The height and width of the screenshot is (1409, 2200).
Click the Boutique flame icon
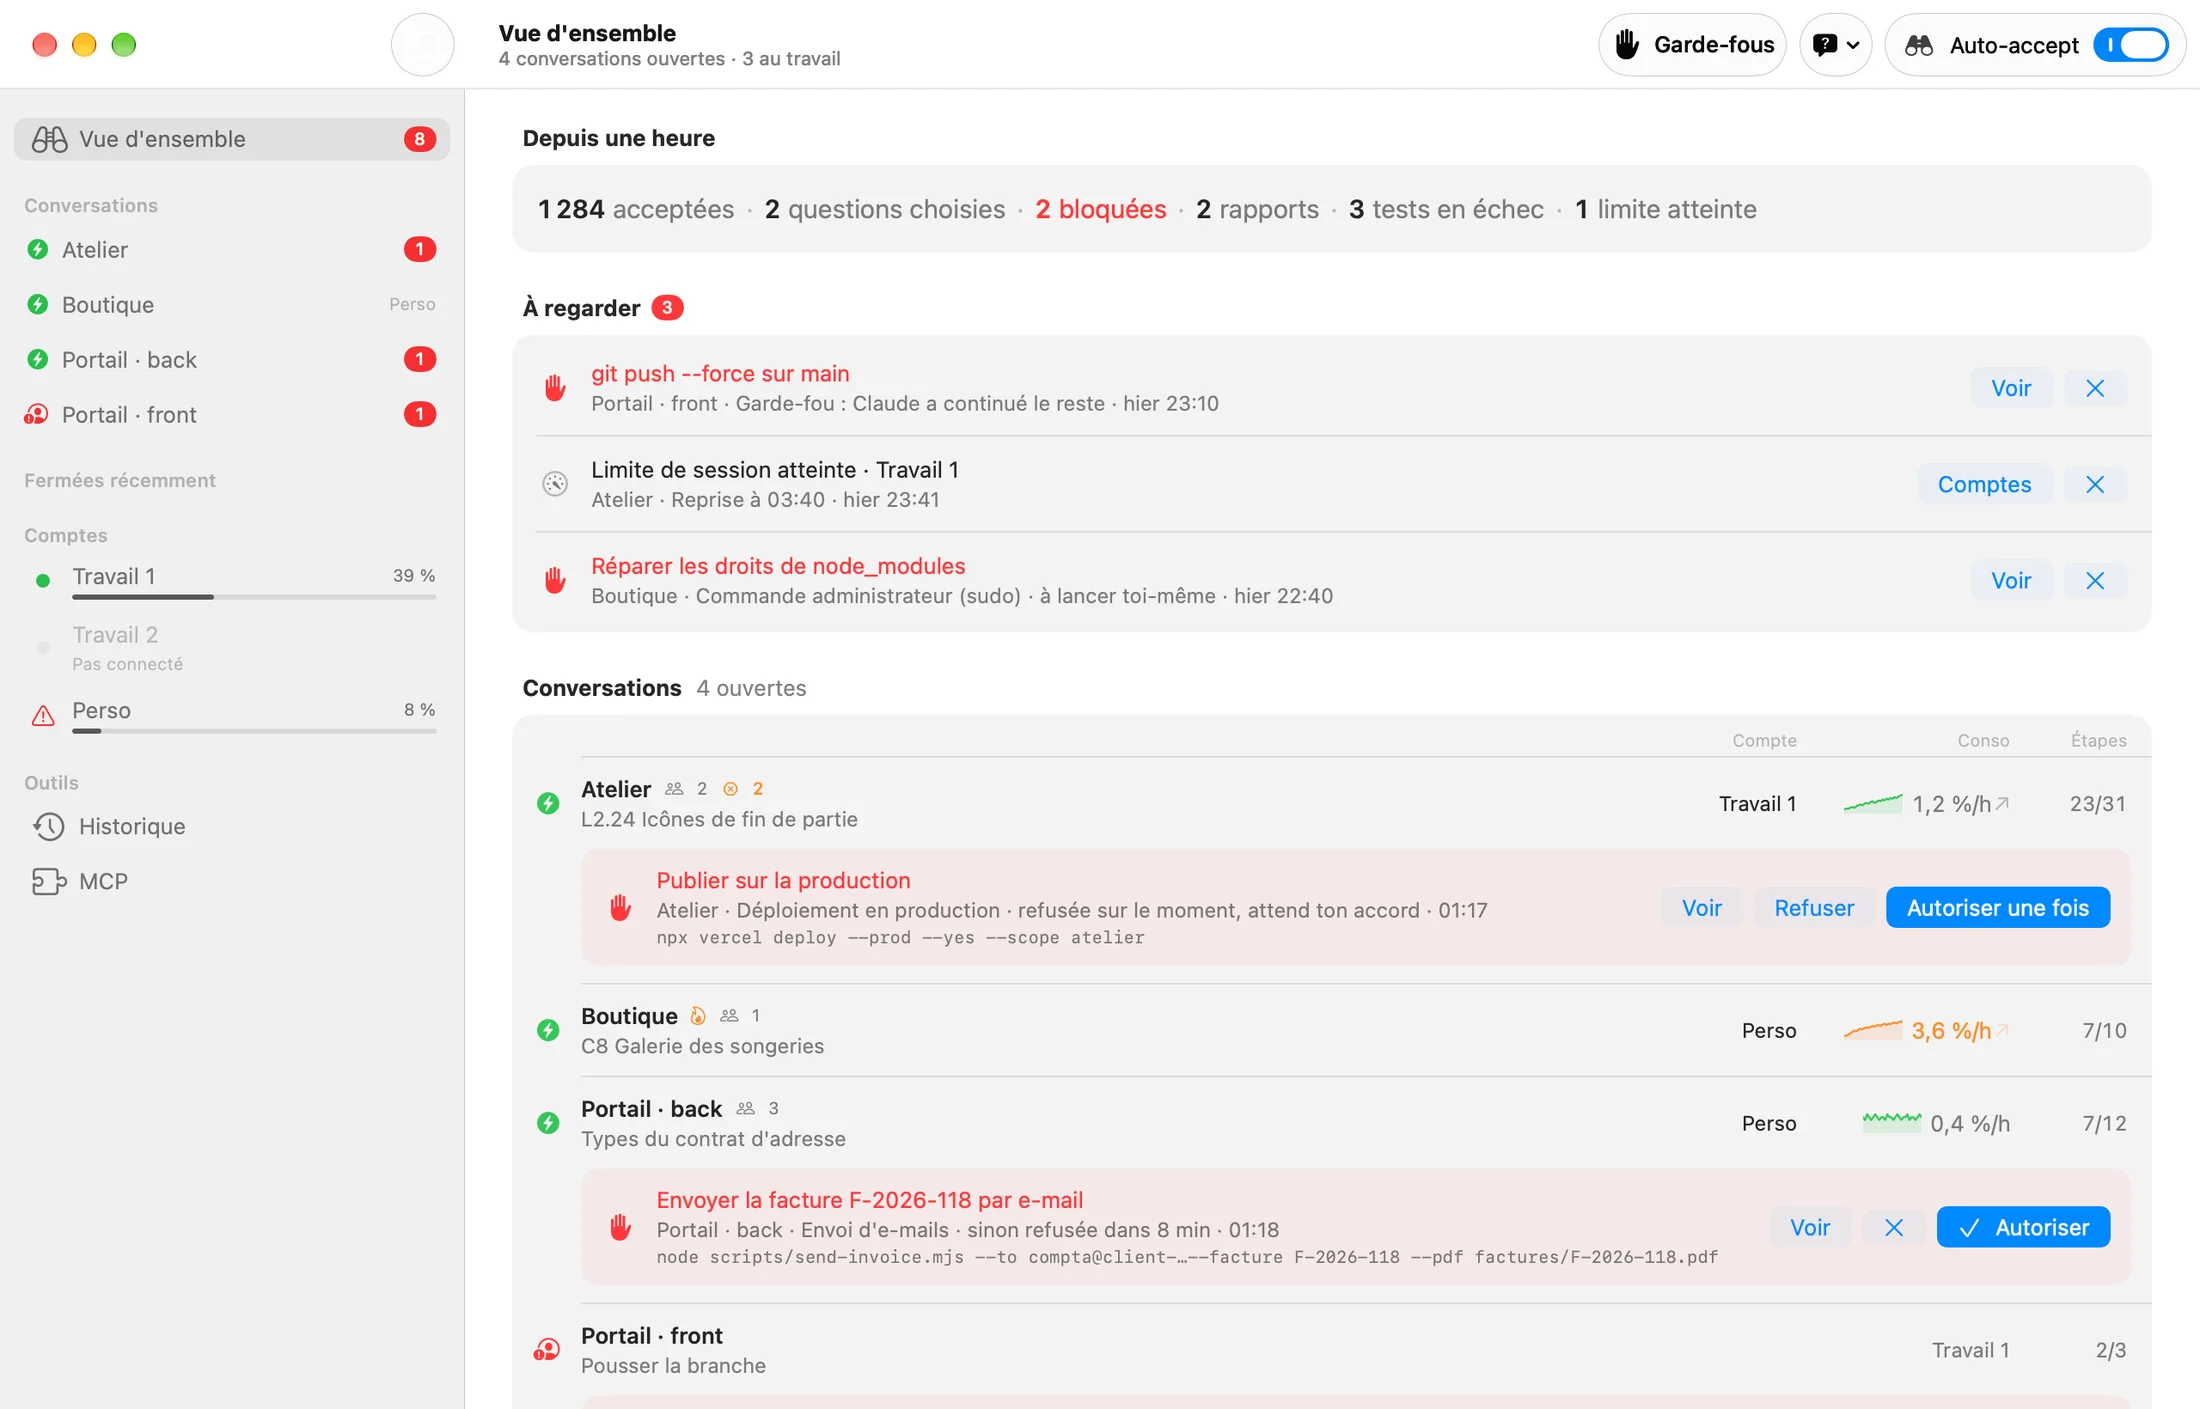tap(698, 1016)
